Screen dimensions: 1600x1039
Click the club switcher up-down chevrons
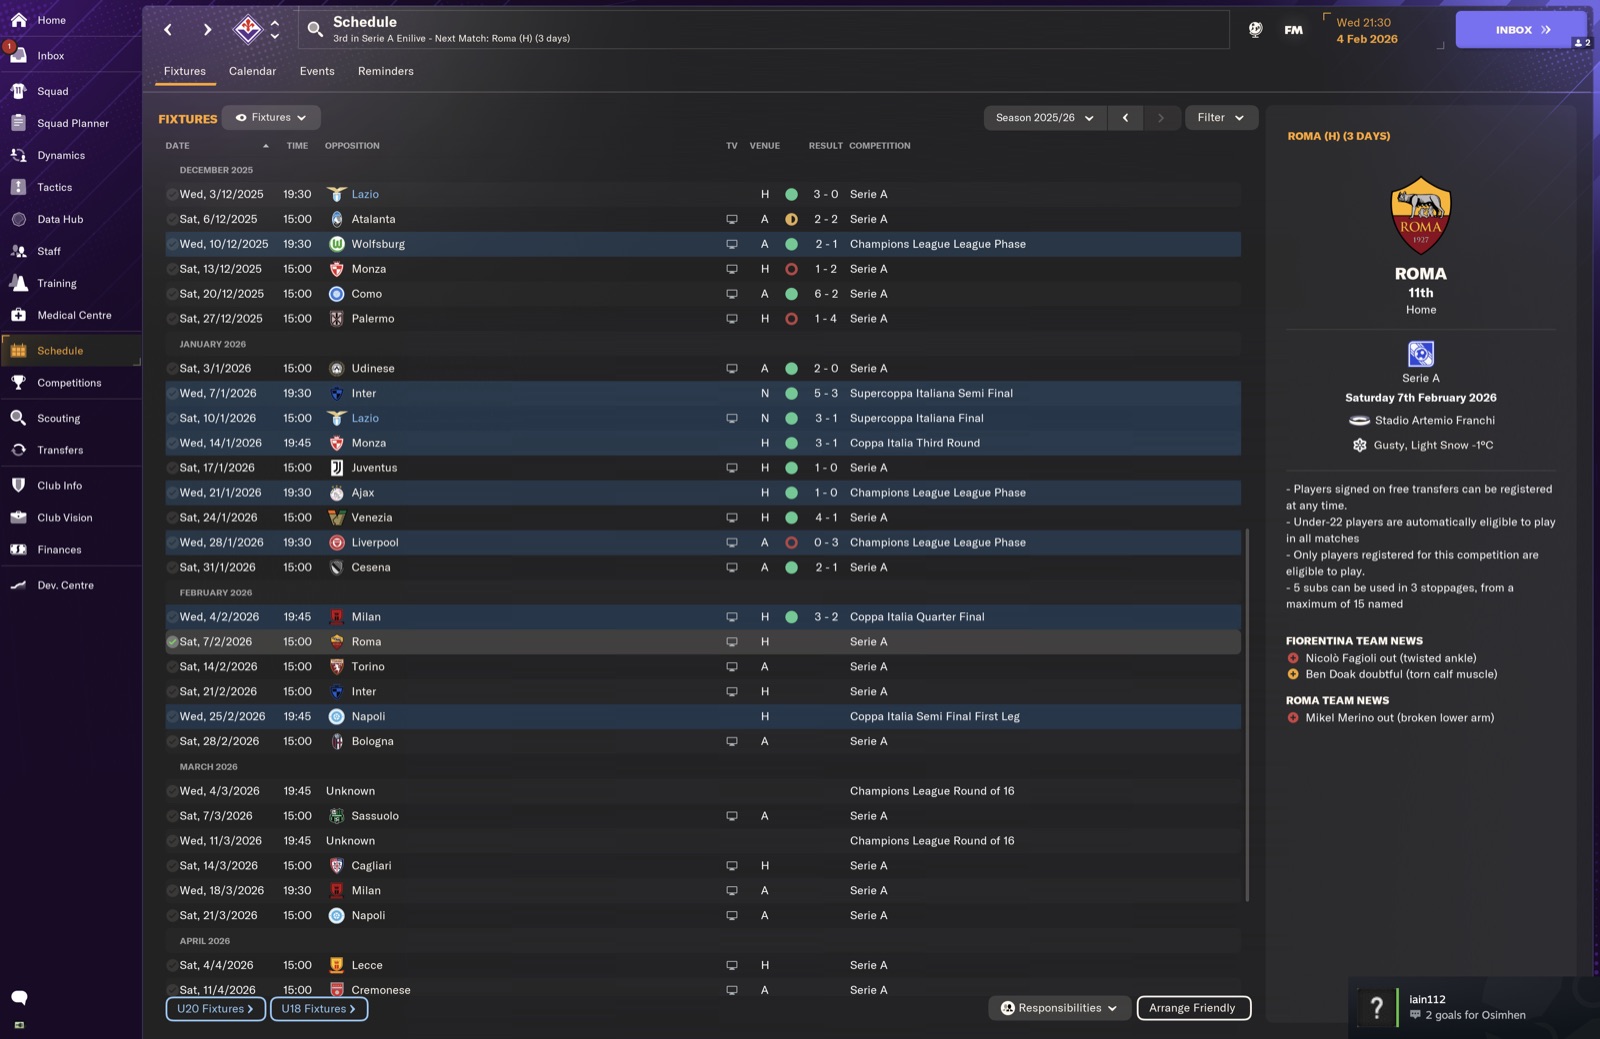click(275, 29)
